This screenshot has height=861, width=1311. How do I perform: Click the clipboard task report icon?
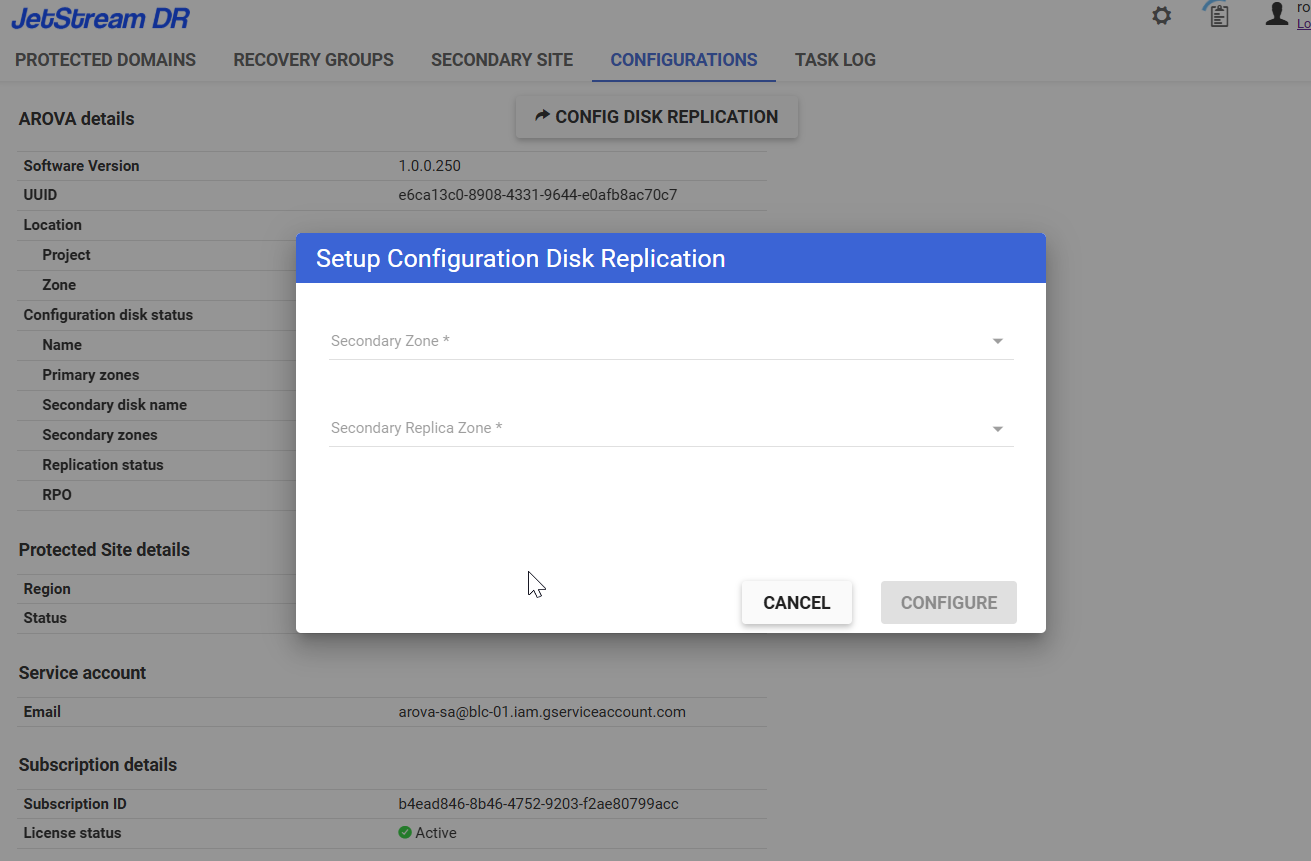(1218, 15)
